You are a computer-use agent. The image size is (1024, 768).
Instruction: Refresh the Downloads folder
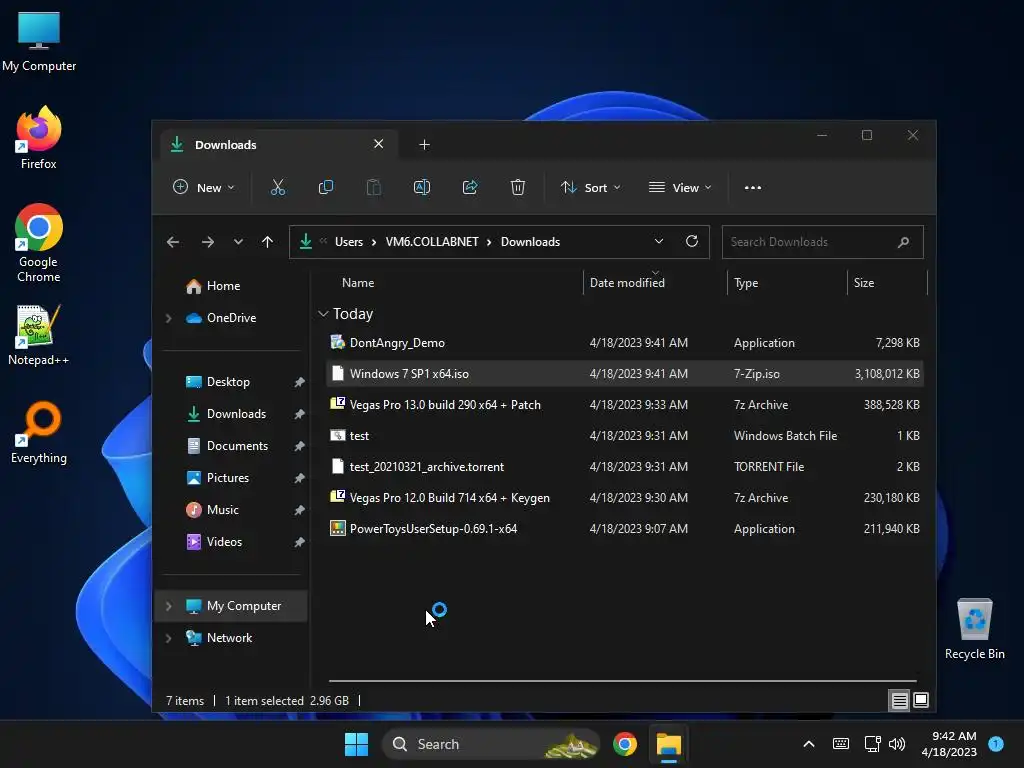pos(692,241)
